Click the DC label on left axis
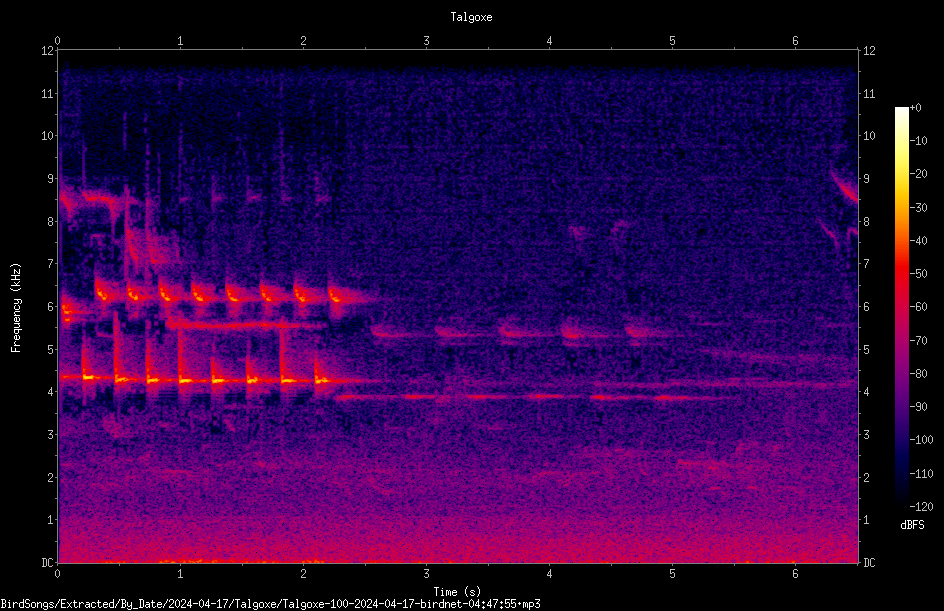Image resolution: width=944 pixels, height=611 pixels. (x=47, y=562)
